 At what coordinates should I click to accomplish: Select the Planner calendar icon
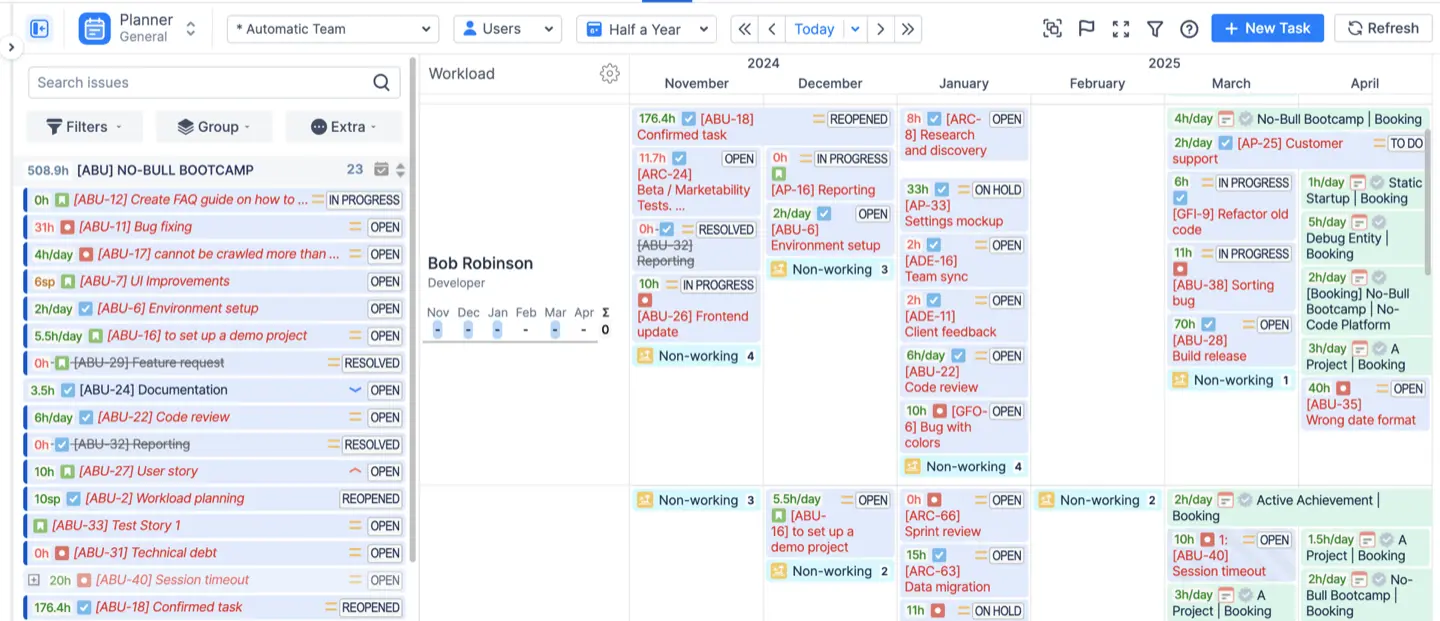coord(94,28)
